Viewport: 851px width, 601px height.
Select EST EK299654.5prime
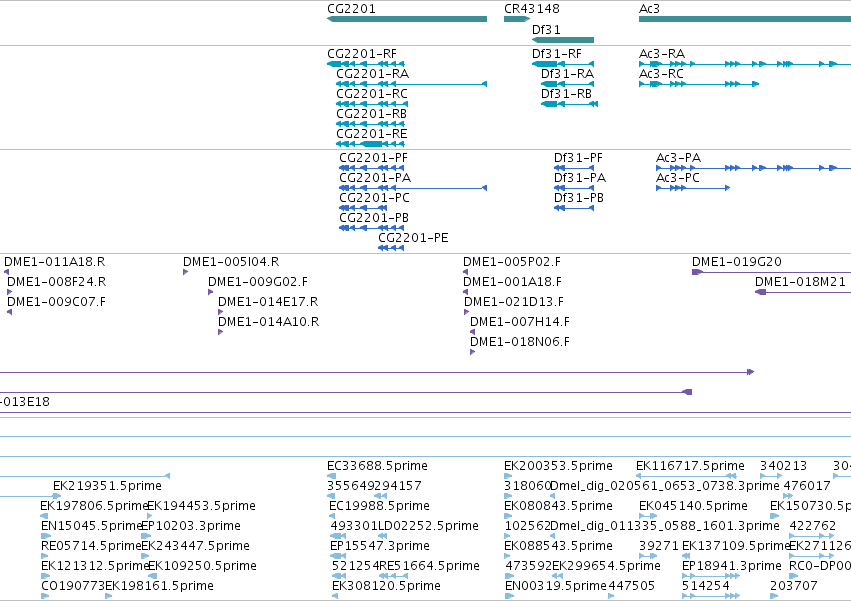tap(606, 566)
